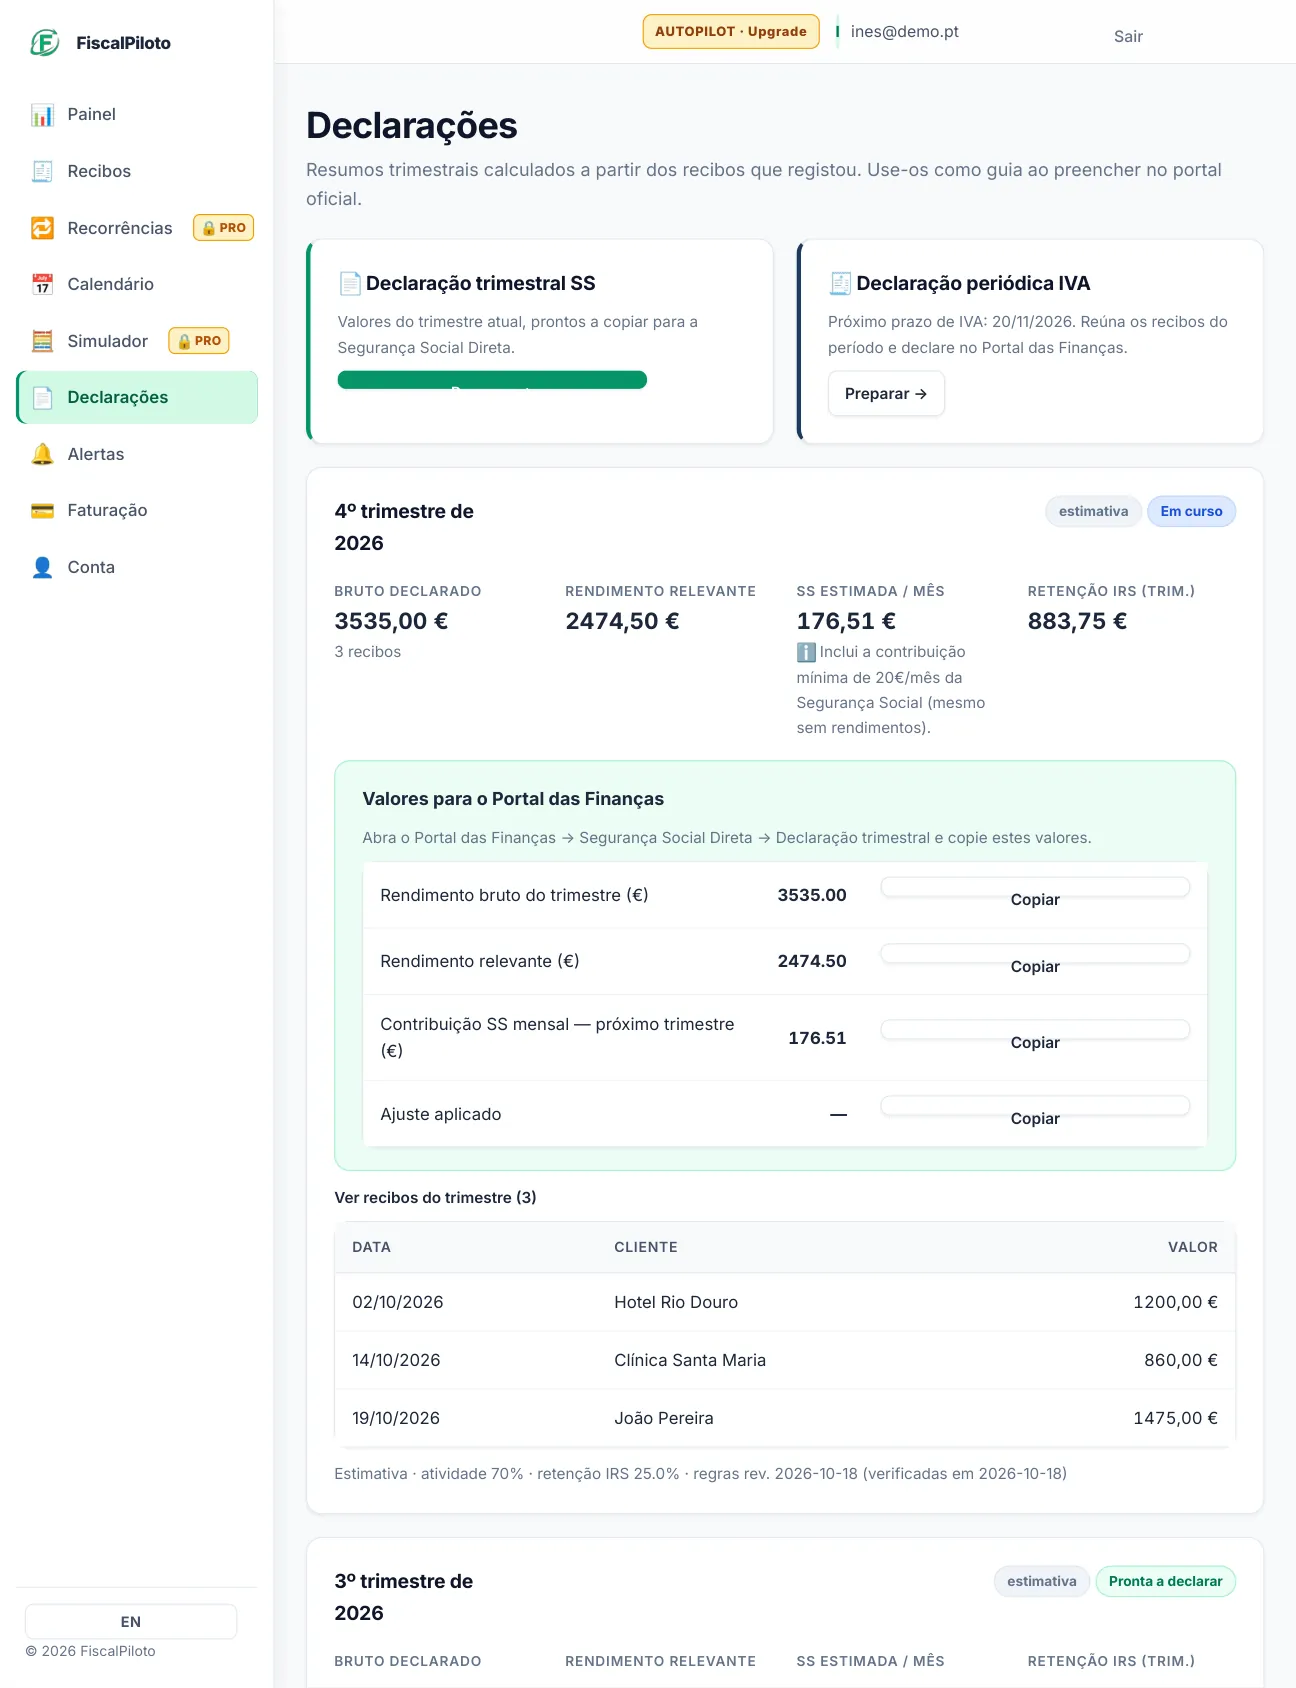Click the PRO lock badge beside Recorrências
This screenshot has height=1688, width=1296.
[x=223, y=228]
